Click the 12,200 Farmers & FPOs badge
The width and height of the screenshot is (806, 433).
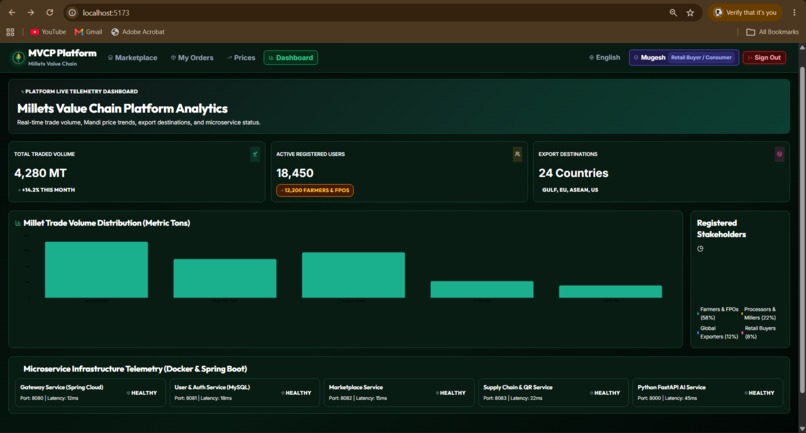point(315,190)
